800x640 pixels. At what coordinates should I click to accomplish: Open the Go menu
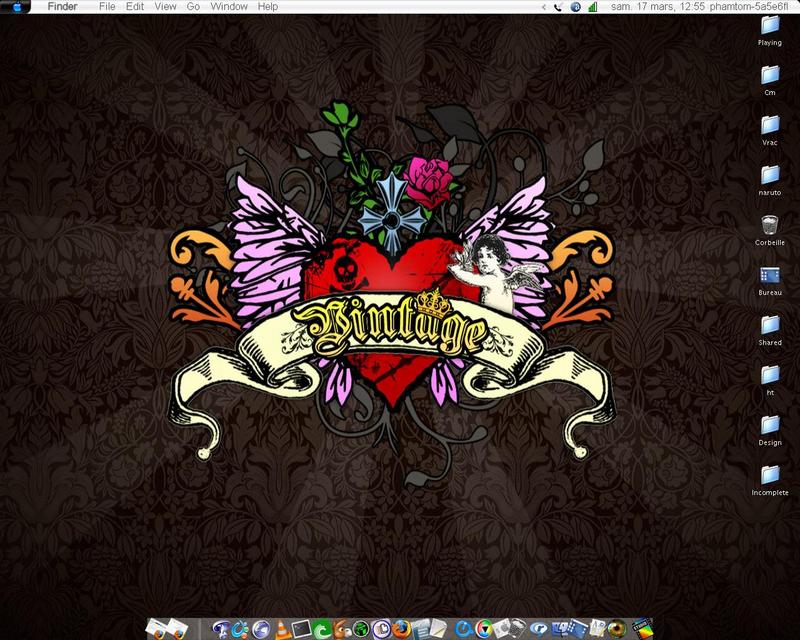[193, 7]
